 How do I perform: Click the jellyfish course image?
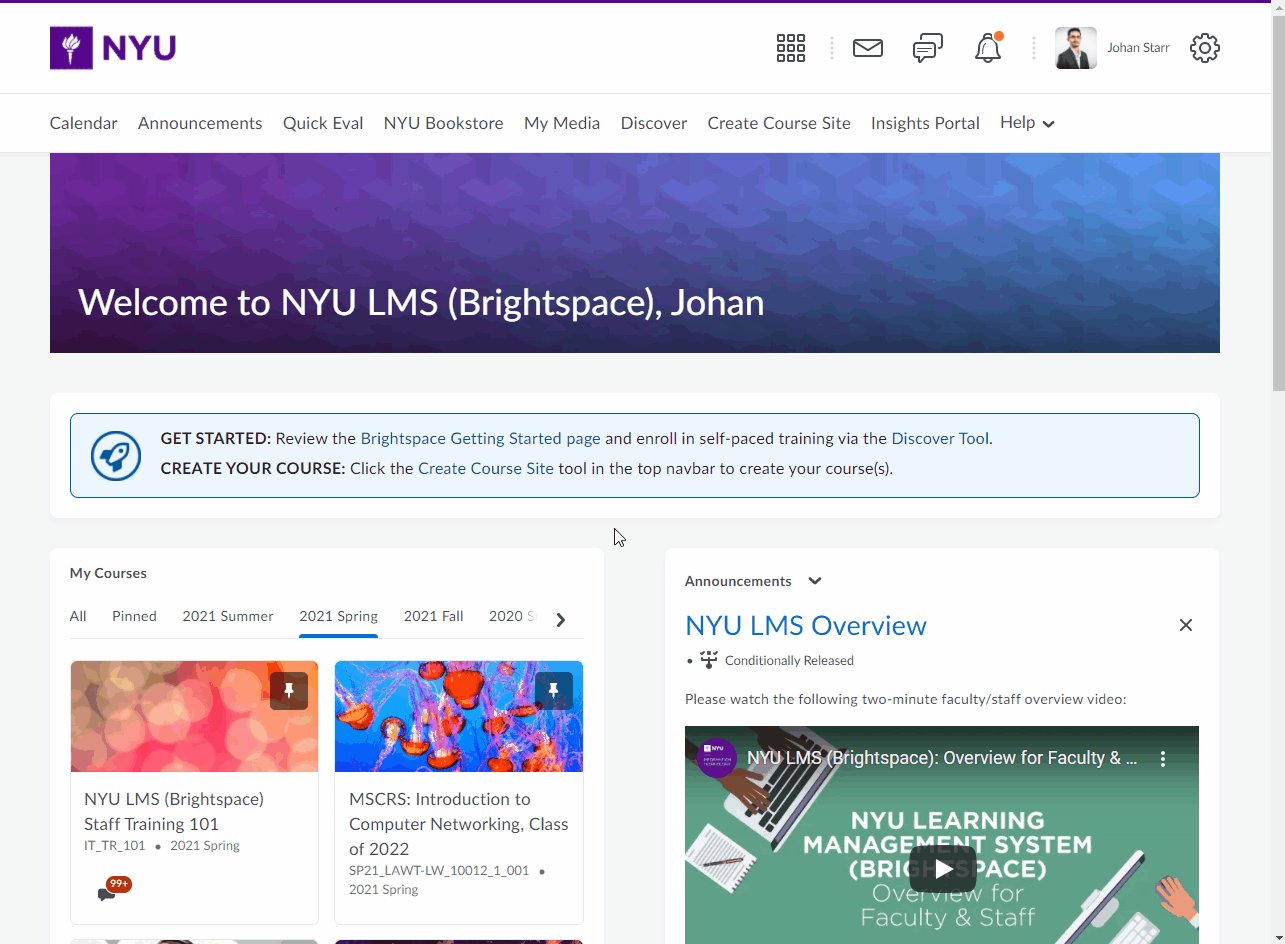pyautogui.click(x=459, y=716)
